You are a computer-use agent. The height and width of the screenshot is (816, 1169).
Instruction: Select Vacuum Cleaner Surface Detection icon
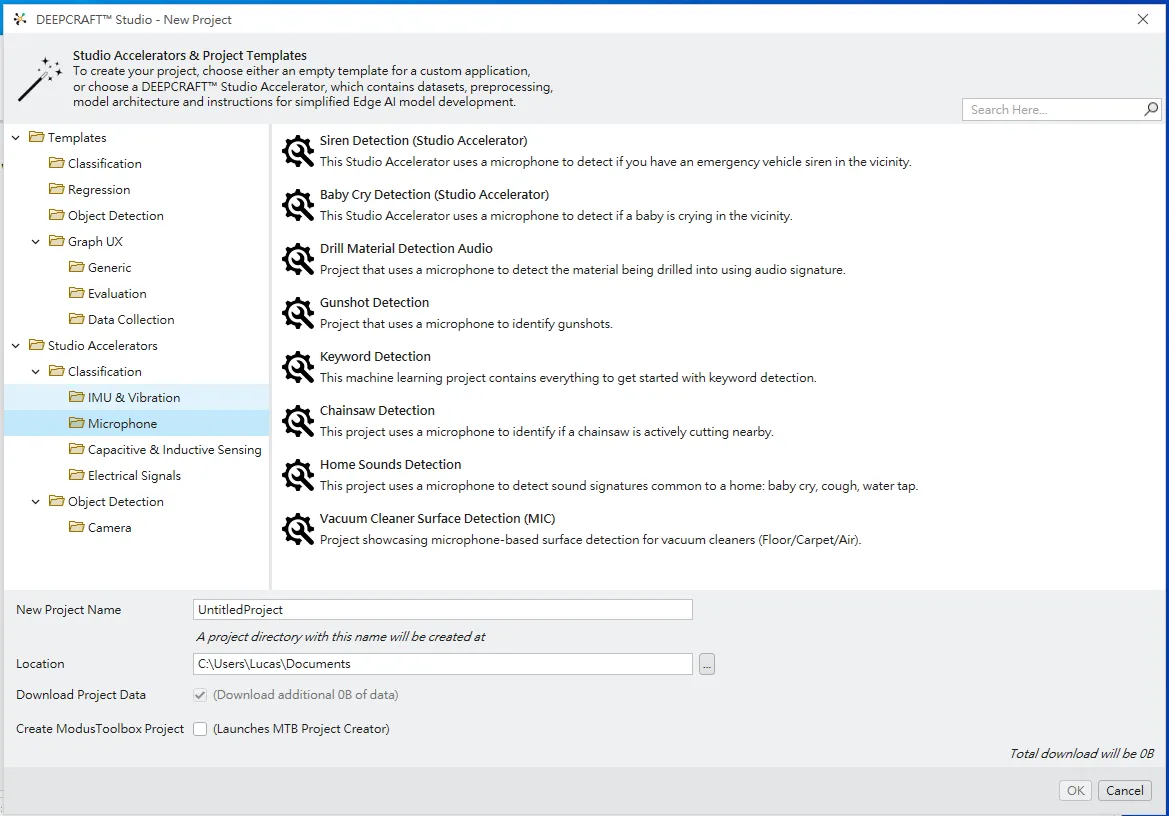point(298,529)
